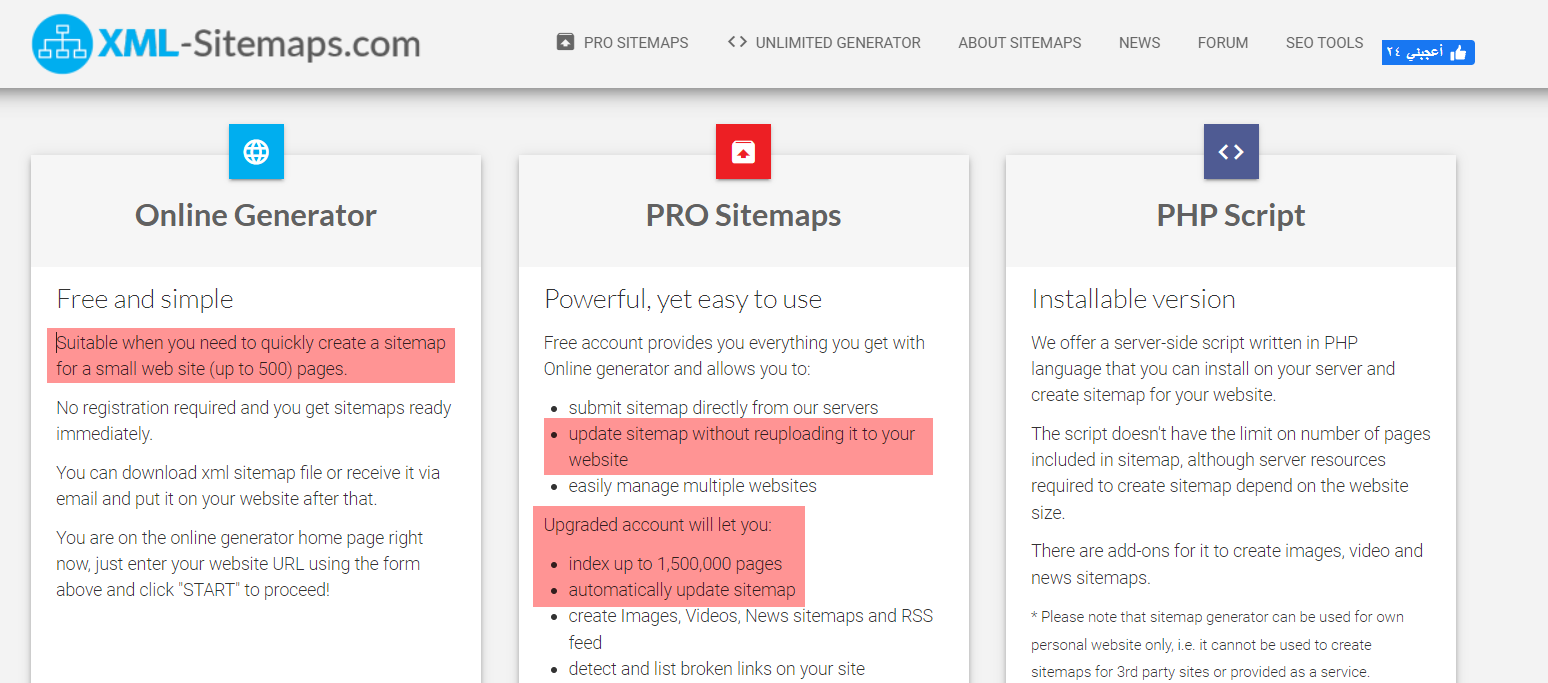Open the PRO SITEMAPS menu item
1548x683 pixels.
tap(636, 43)
